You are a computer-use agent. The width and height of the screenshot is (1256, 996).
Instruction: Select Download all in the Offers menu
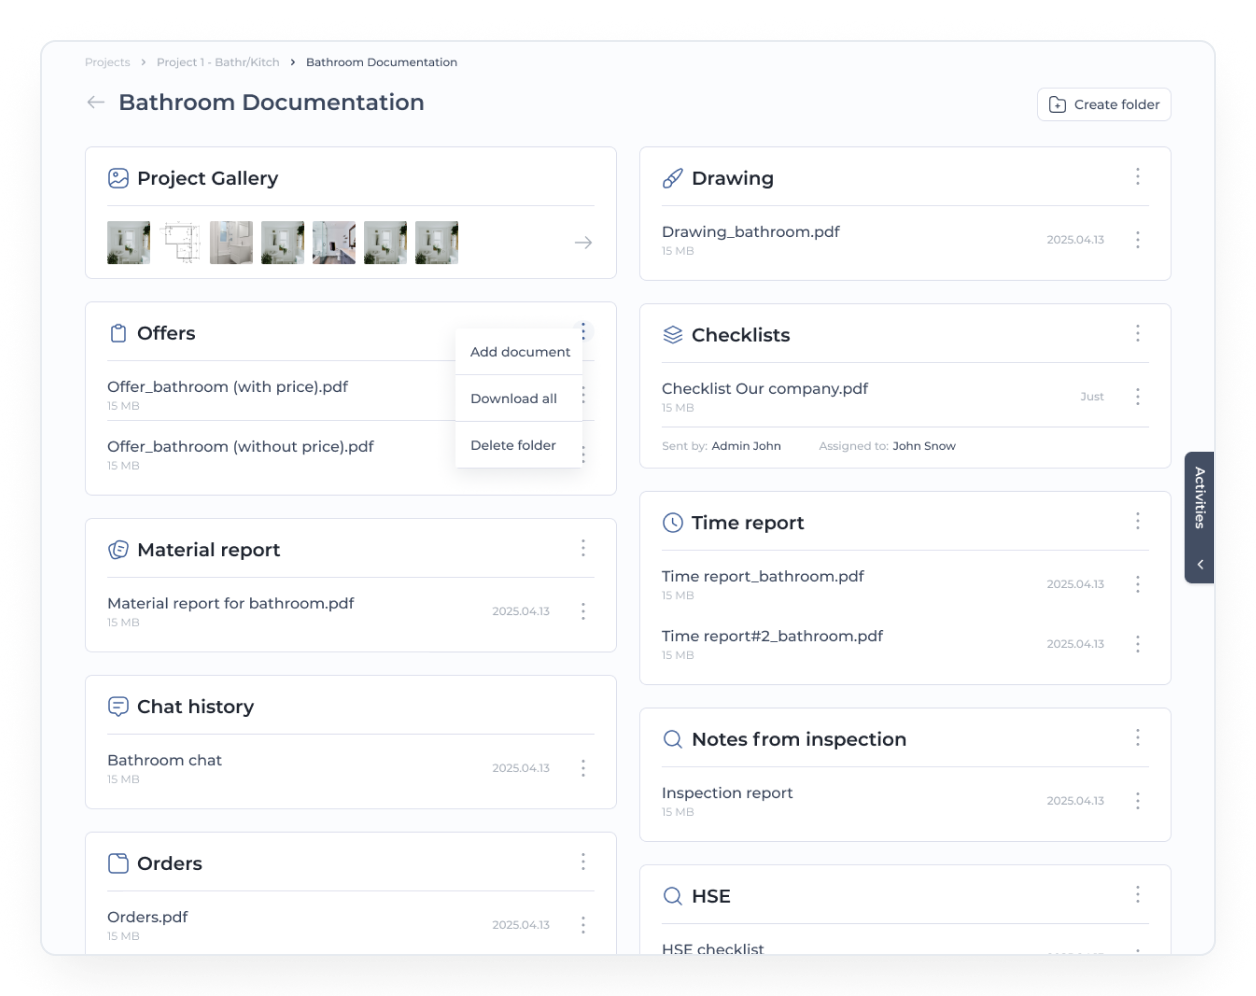click(x=519, y=398)
